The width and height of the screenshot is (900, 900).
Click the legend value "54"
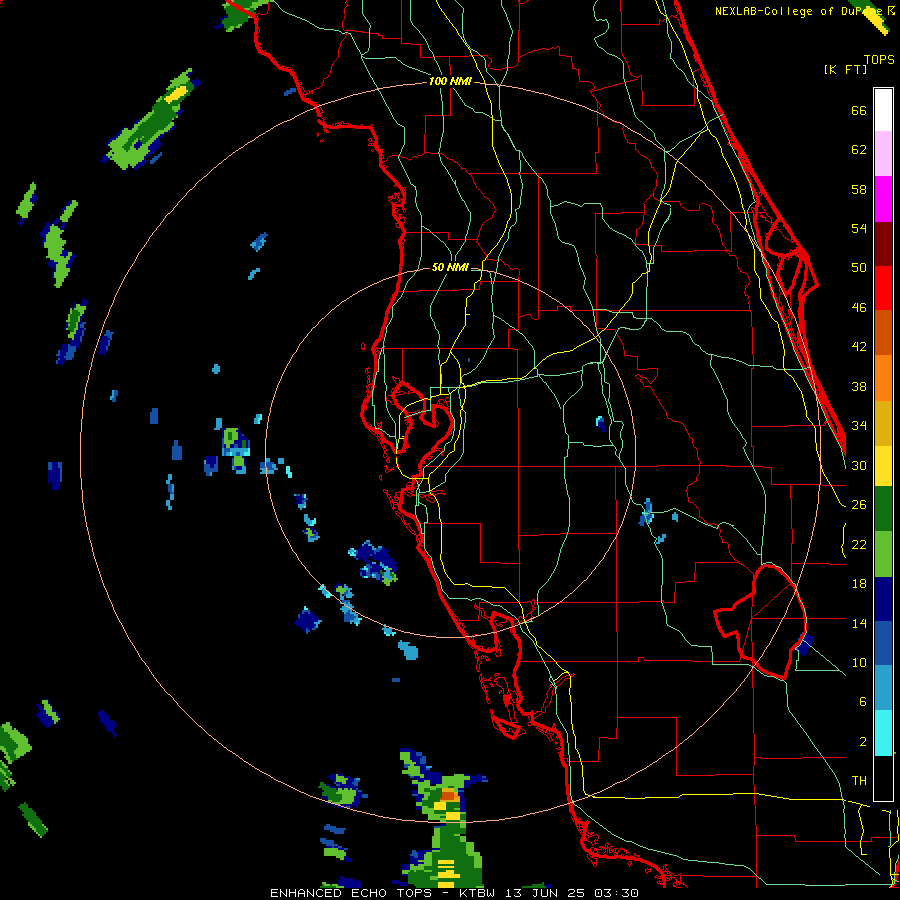[859, 228]
